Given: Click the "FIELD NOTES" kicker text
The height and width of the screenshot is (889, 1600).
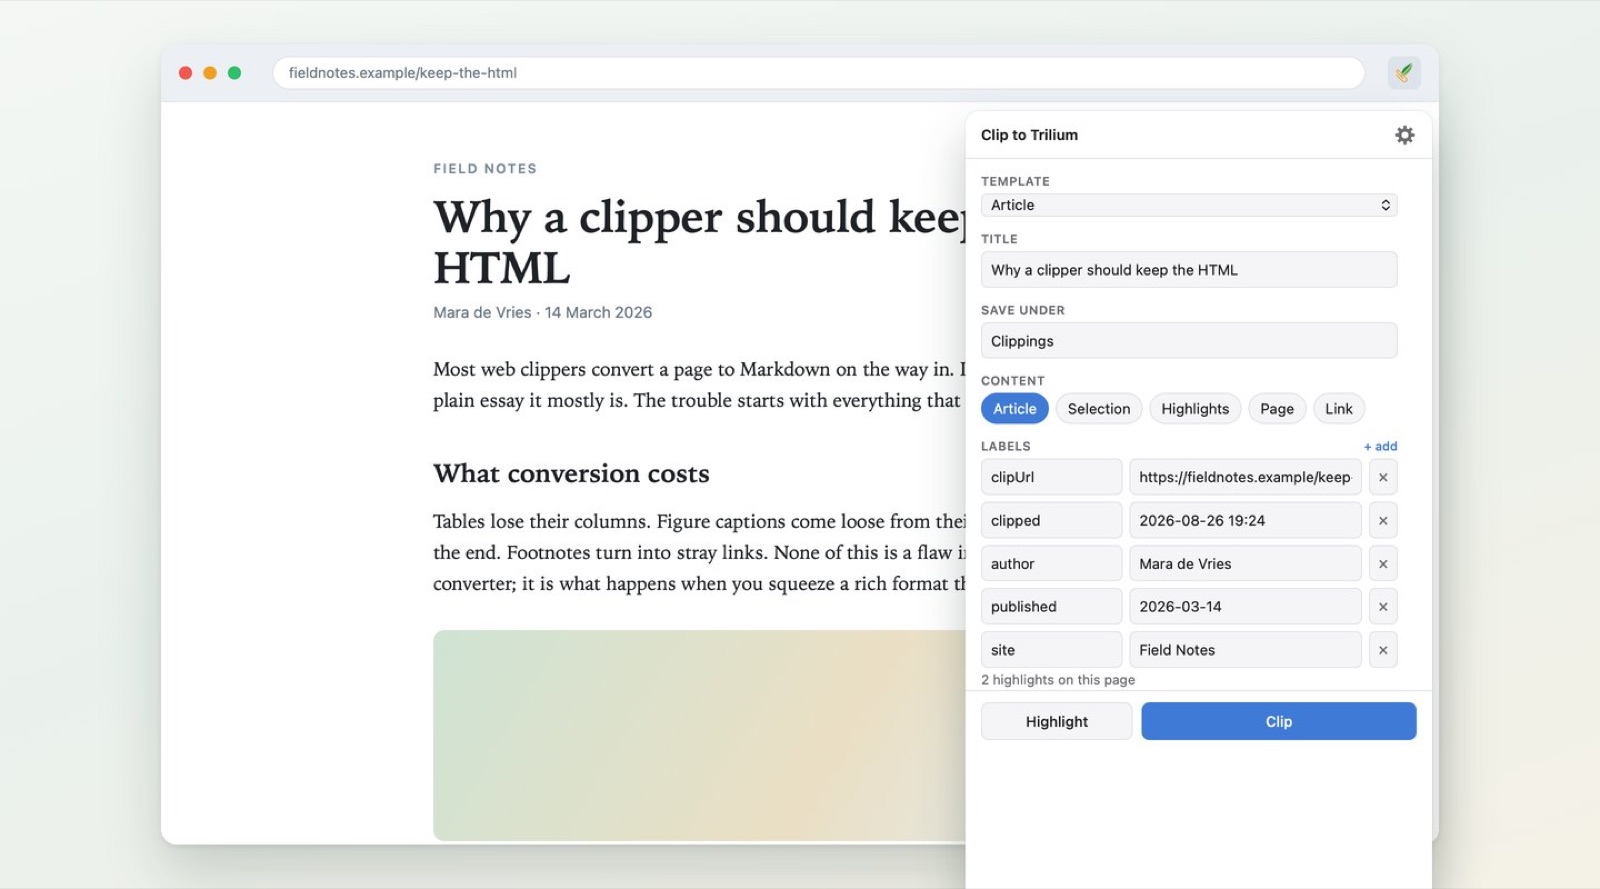Looking at the screenshot, I should (485, 169).
